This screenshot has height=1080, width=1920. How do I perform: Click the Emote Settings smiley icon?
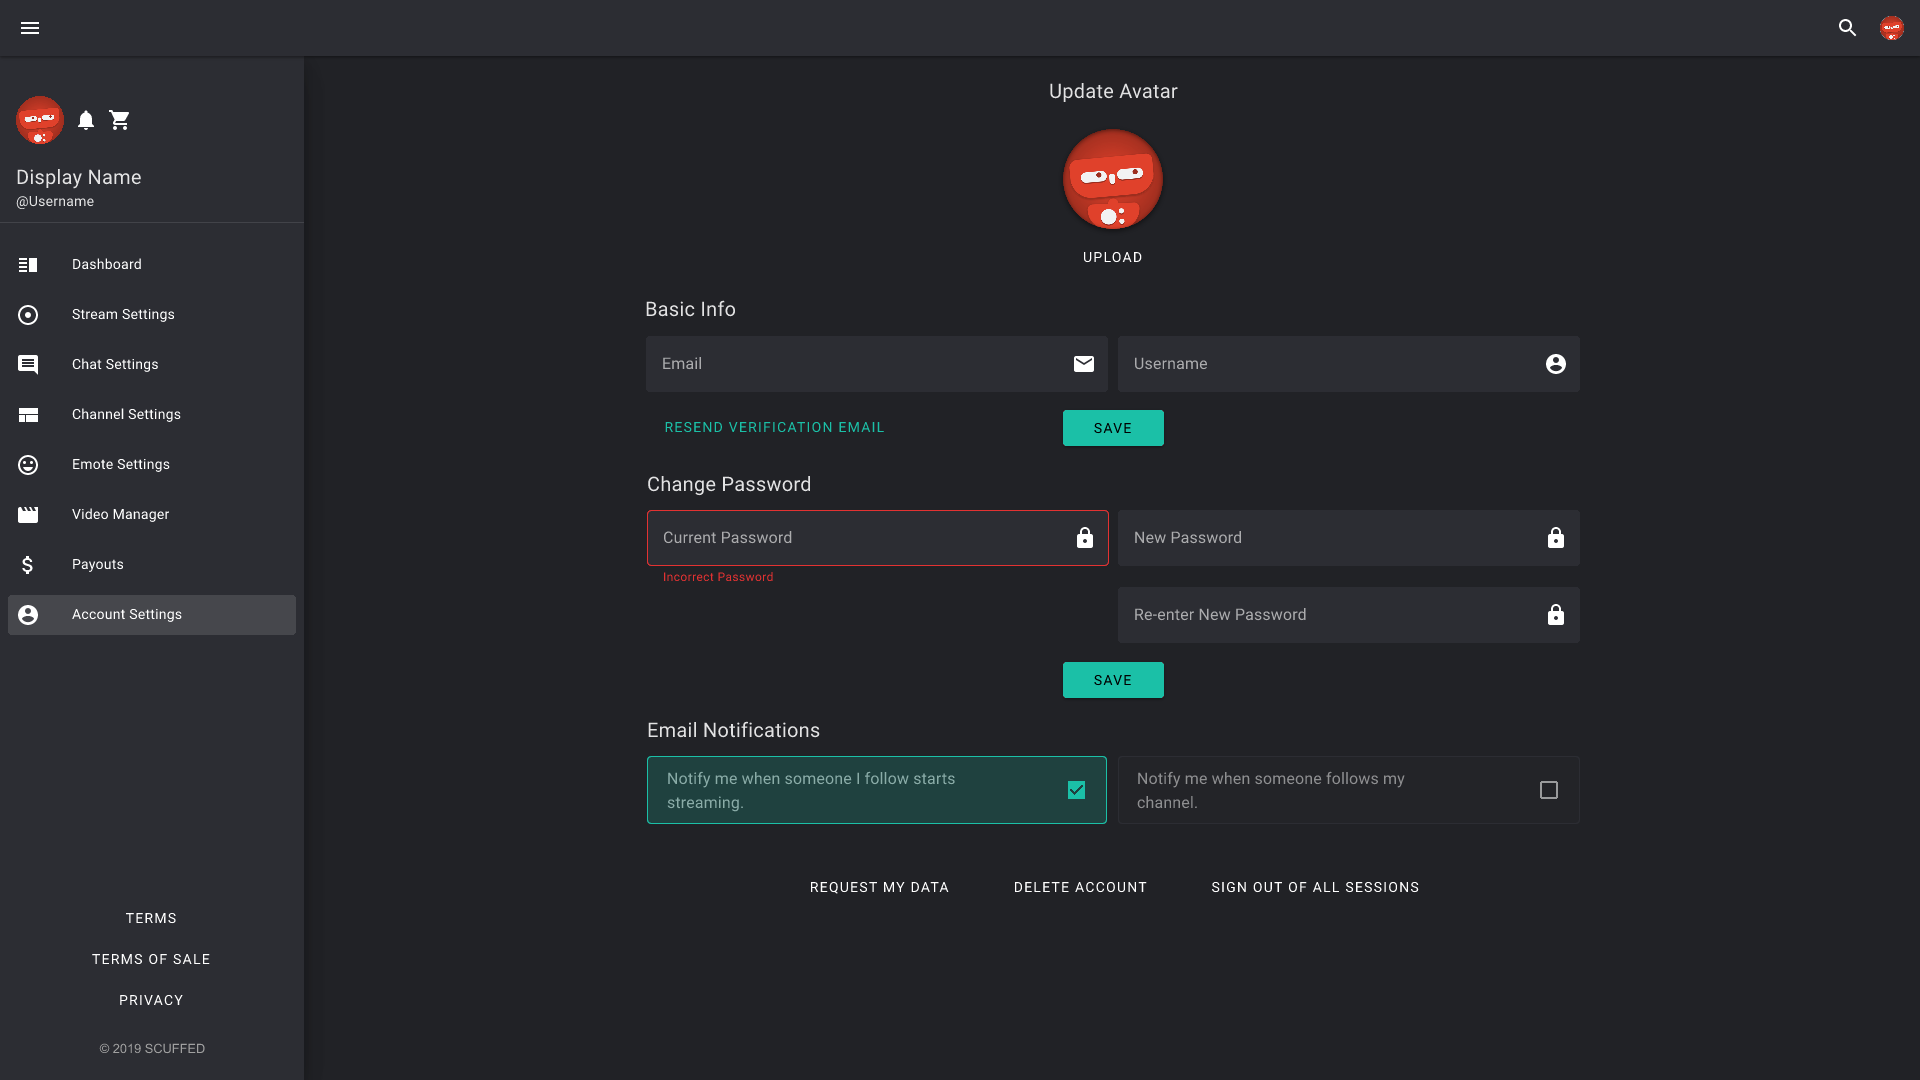click(x=28, y=465)
